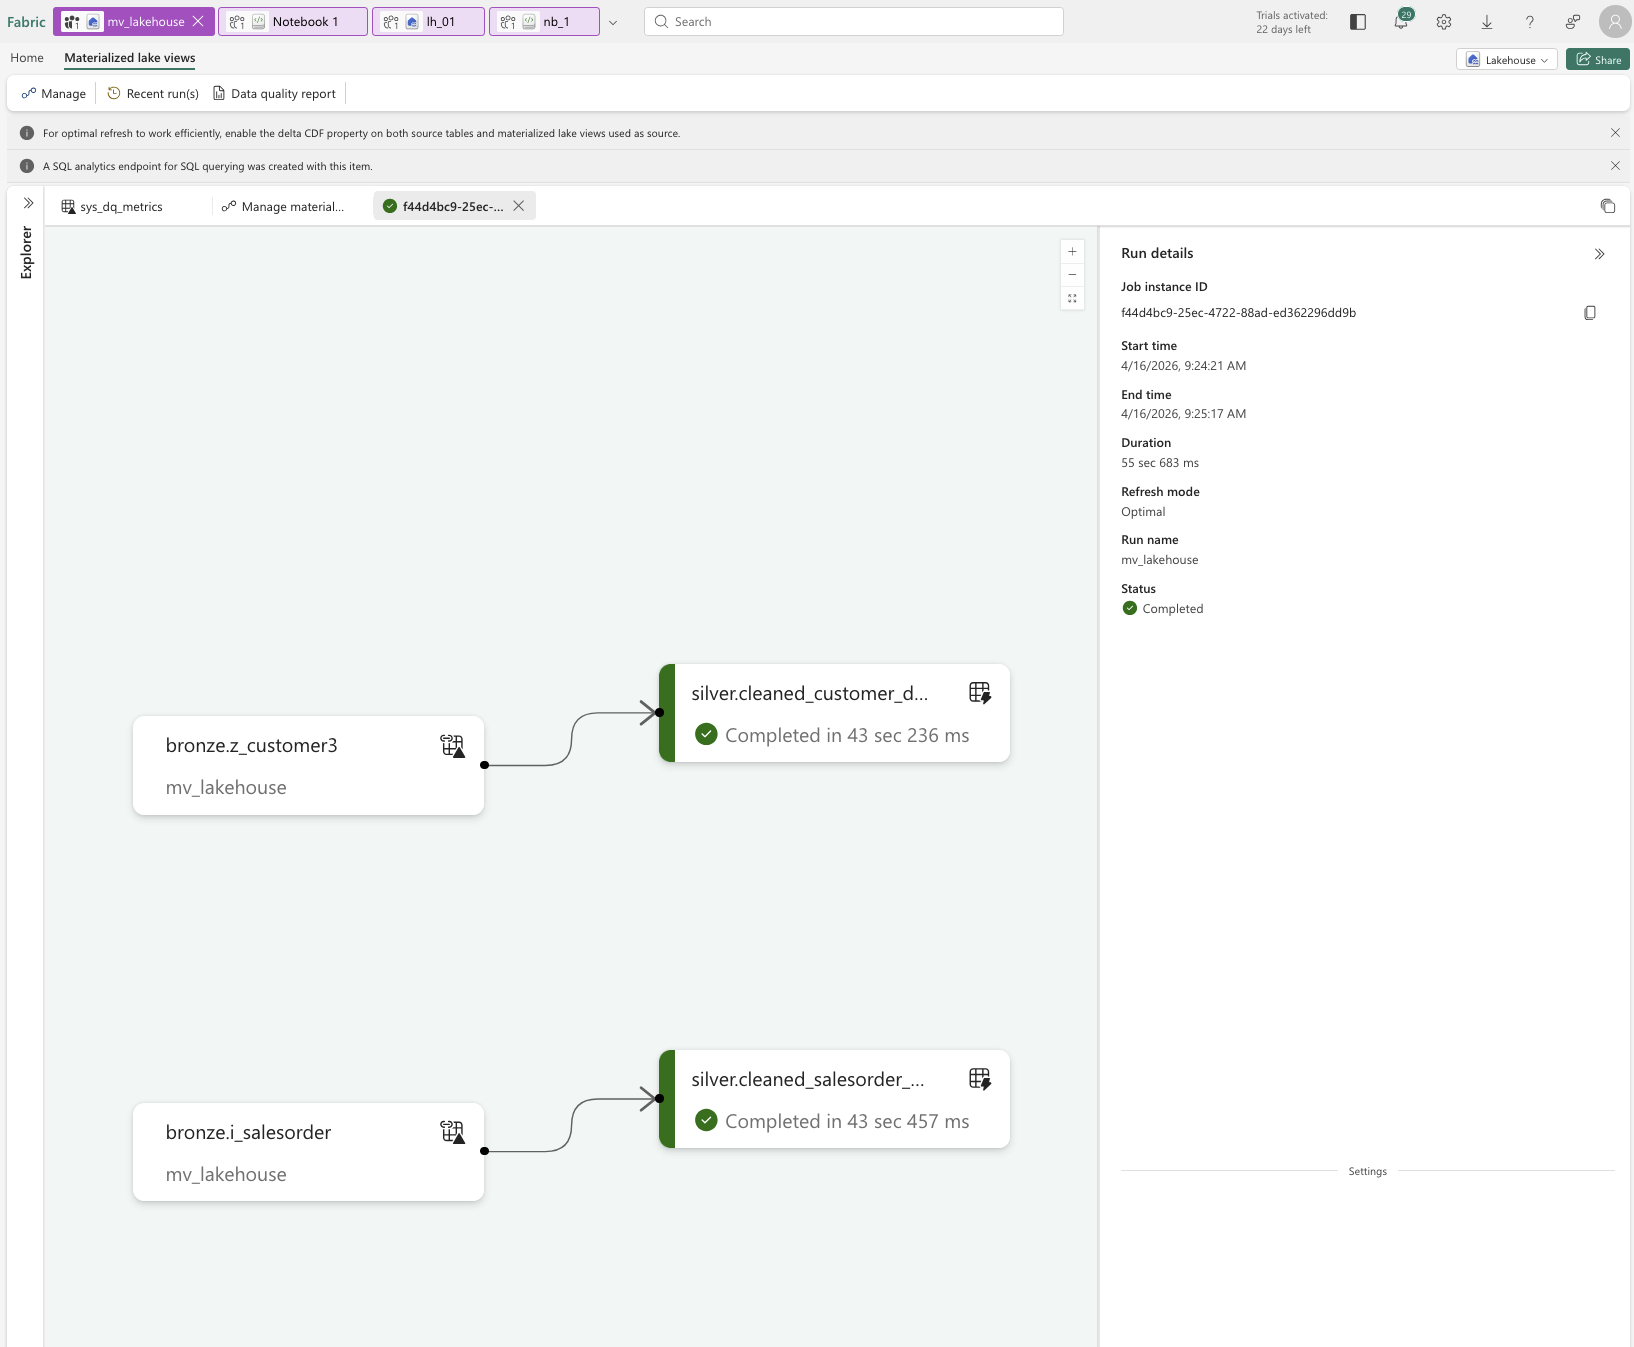Screen dimensions: 1634x1347
Task: Click the zoom in plus button
Action: [x=1072, y=252]
